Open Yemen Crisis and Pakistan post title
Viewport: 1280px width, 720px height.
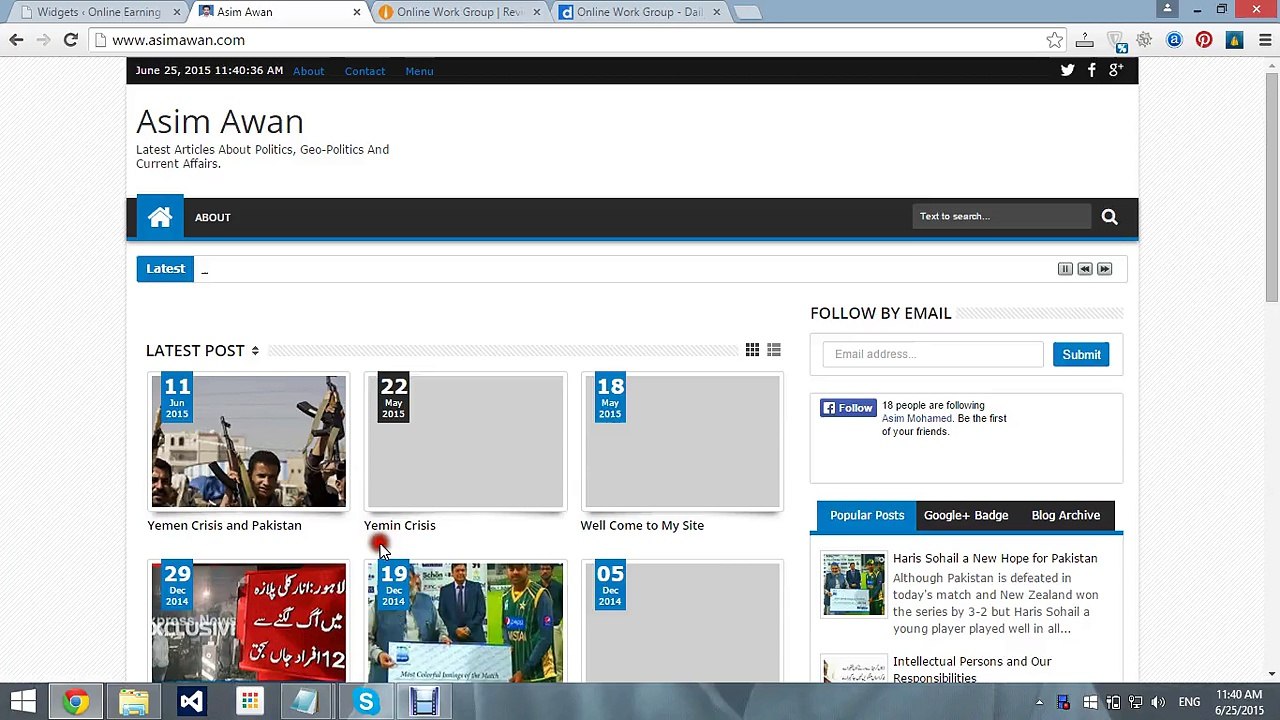pyautogui.click(x=224, y=526)
